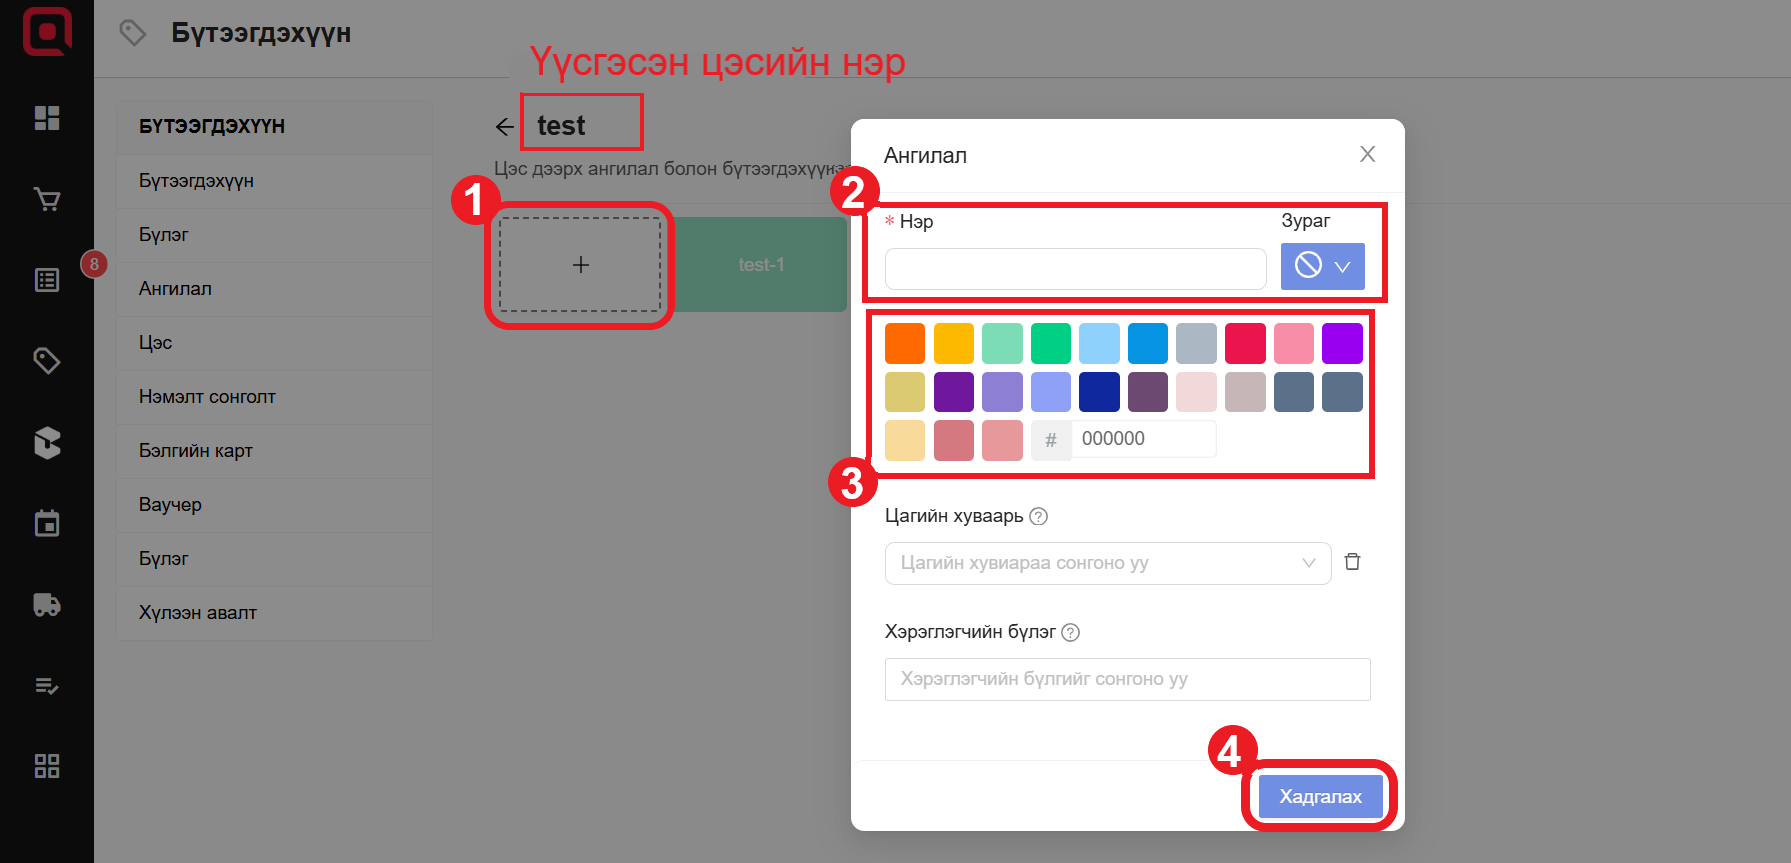Click the add category plus tile
Viewport: 1791px width, 863px height.
[580, 265]
